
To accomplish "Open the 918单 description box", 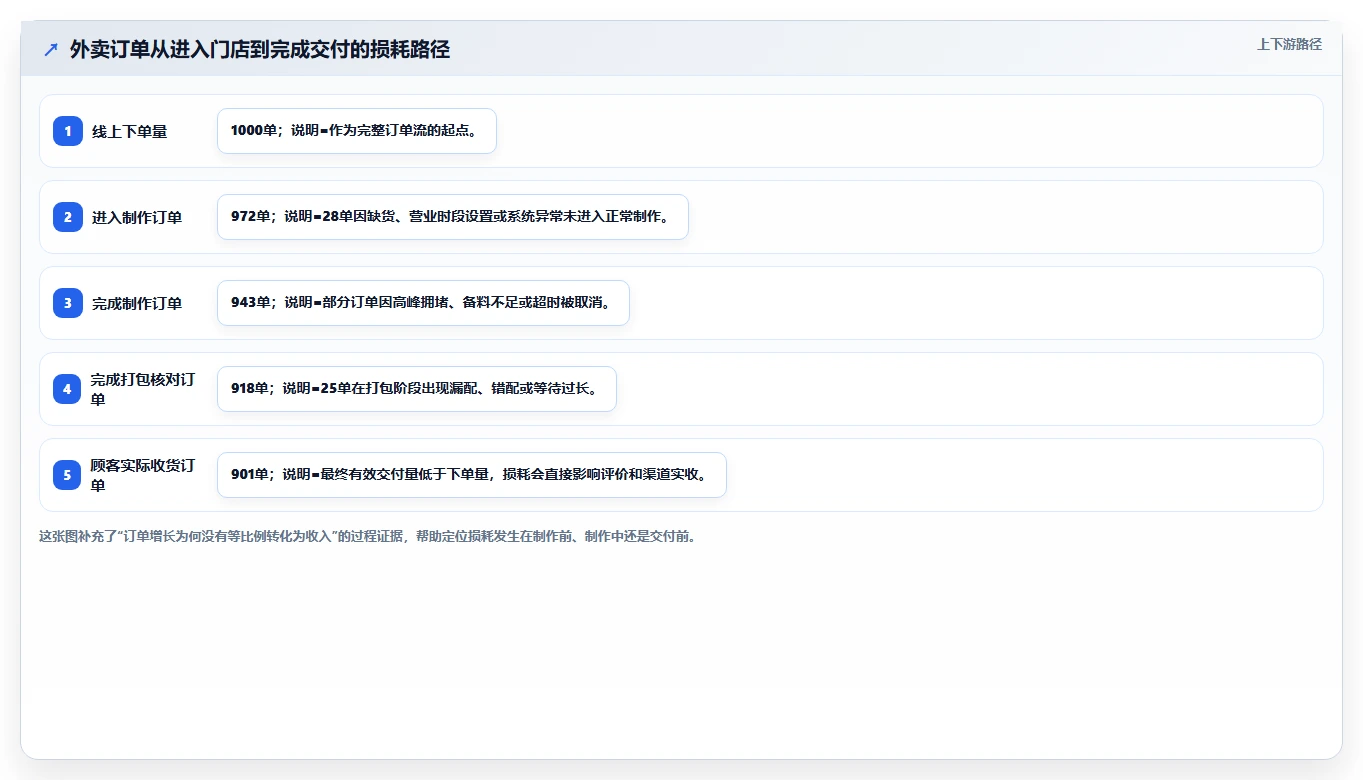I will 417,389.
